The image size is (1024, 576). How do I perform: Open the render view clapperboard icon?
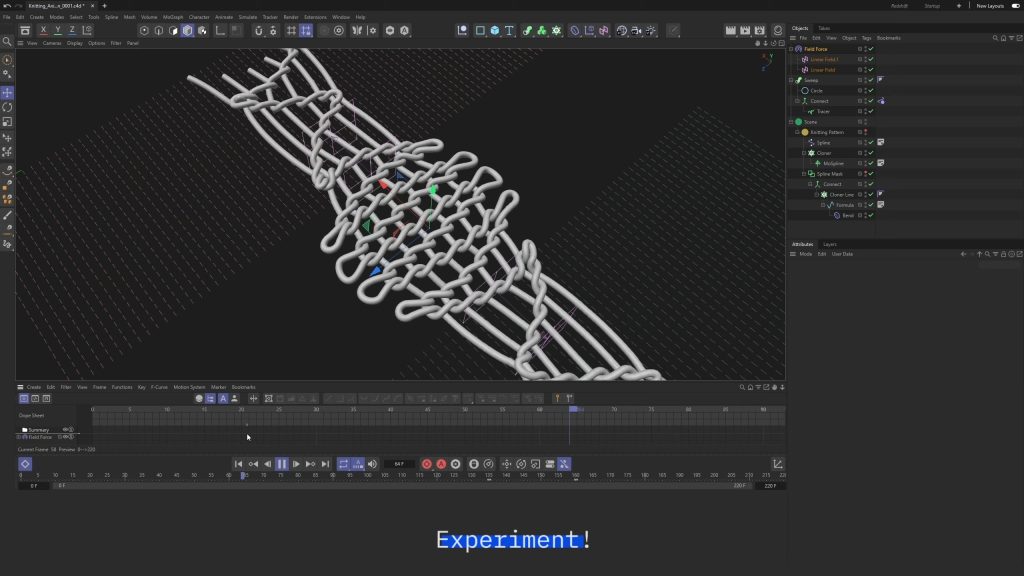[x=731, y=30]
